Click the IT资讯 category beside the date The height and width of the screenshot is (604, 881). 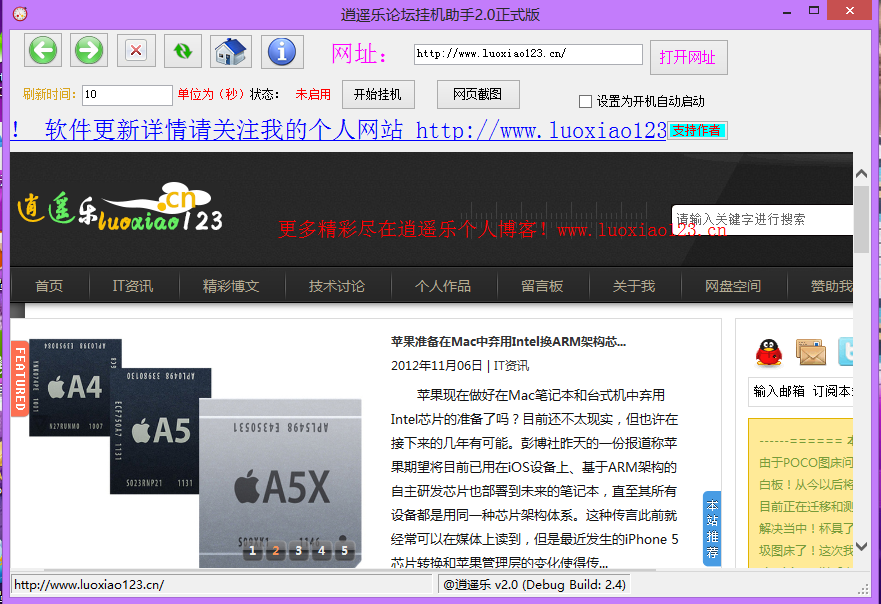(x=511, y=366)
